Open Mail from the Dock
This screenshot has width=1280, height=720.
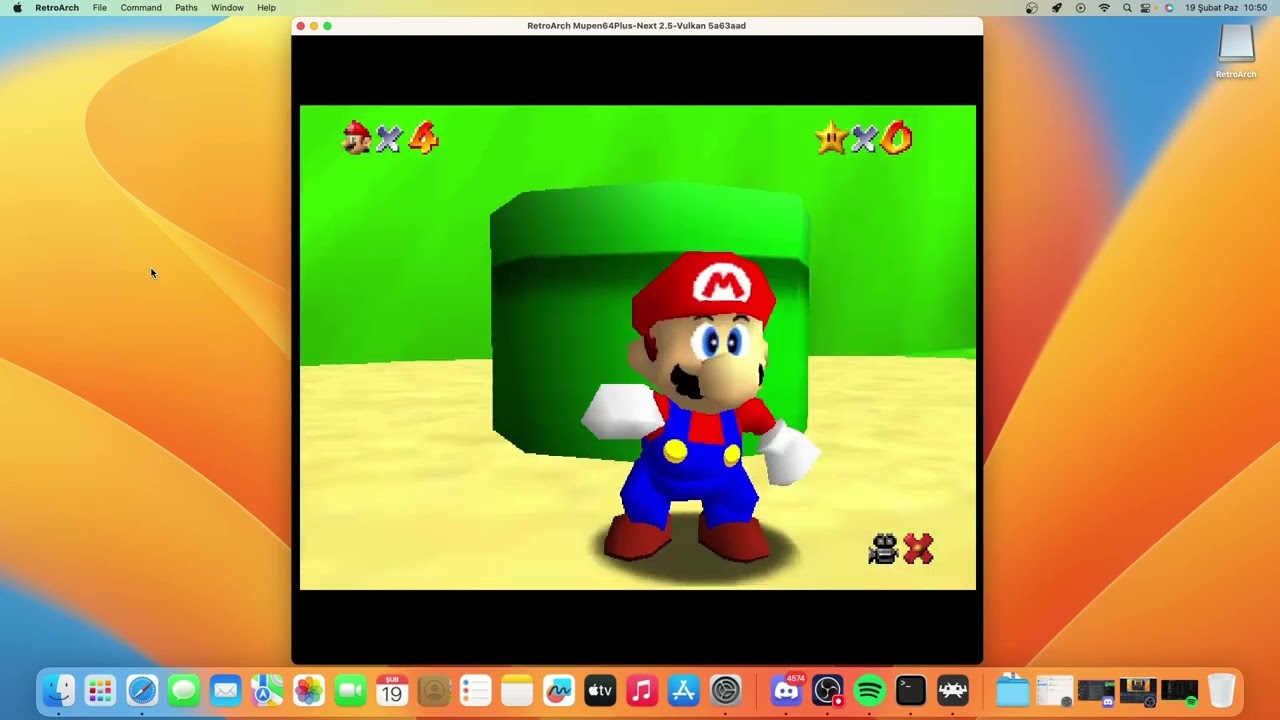[226, 690]
